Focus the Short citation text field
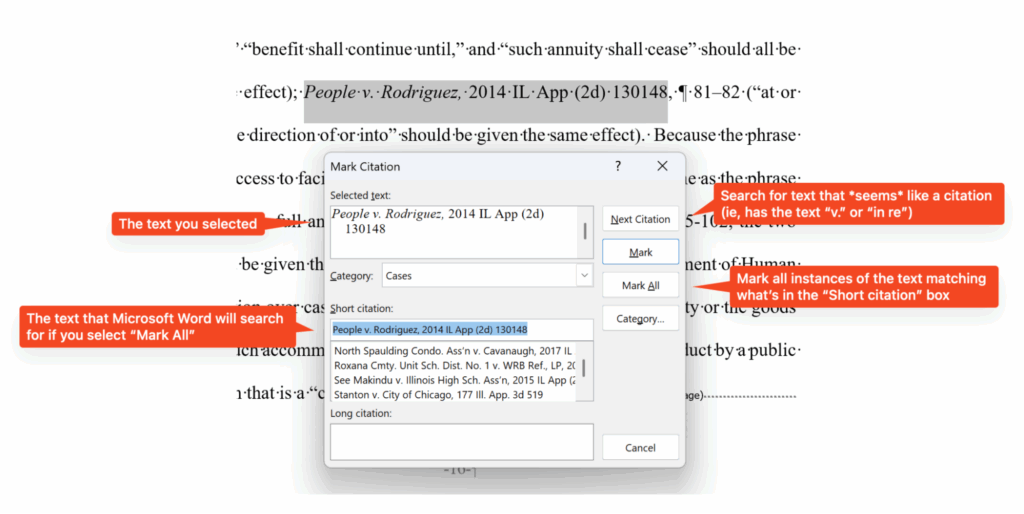This screenshot has height=514, width=1024. tap(462, 329)
